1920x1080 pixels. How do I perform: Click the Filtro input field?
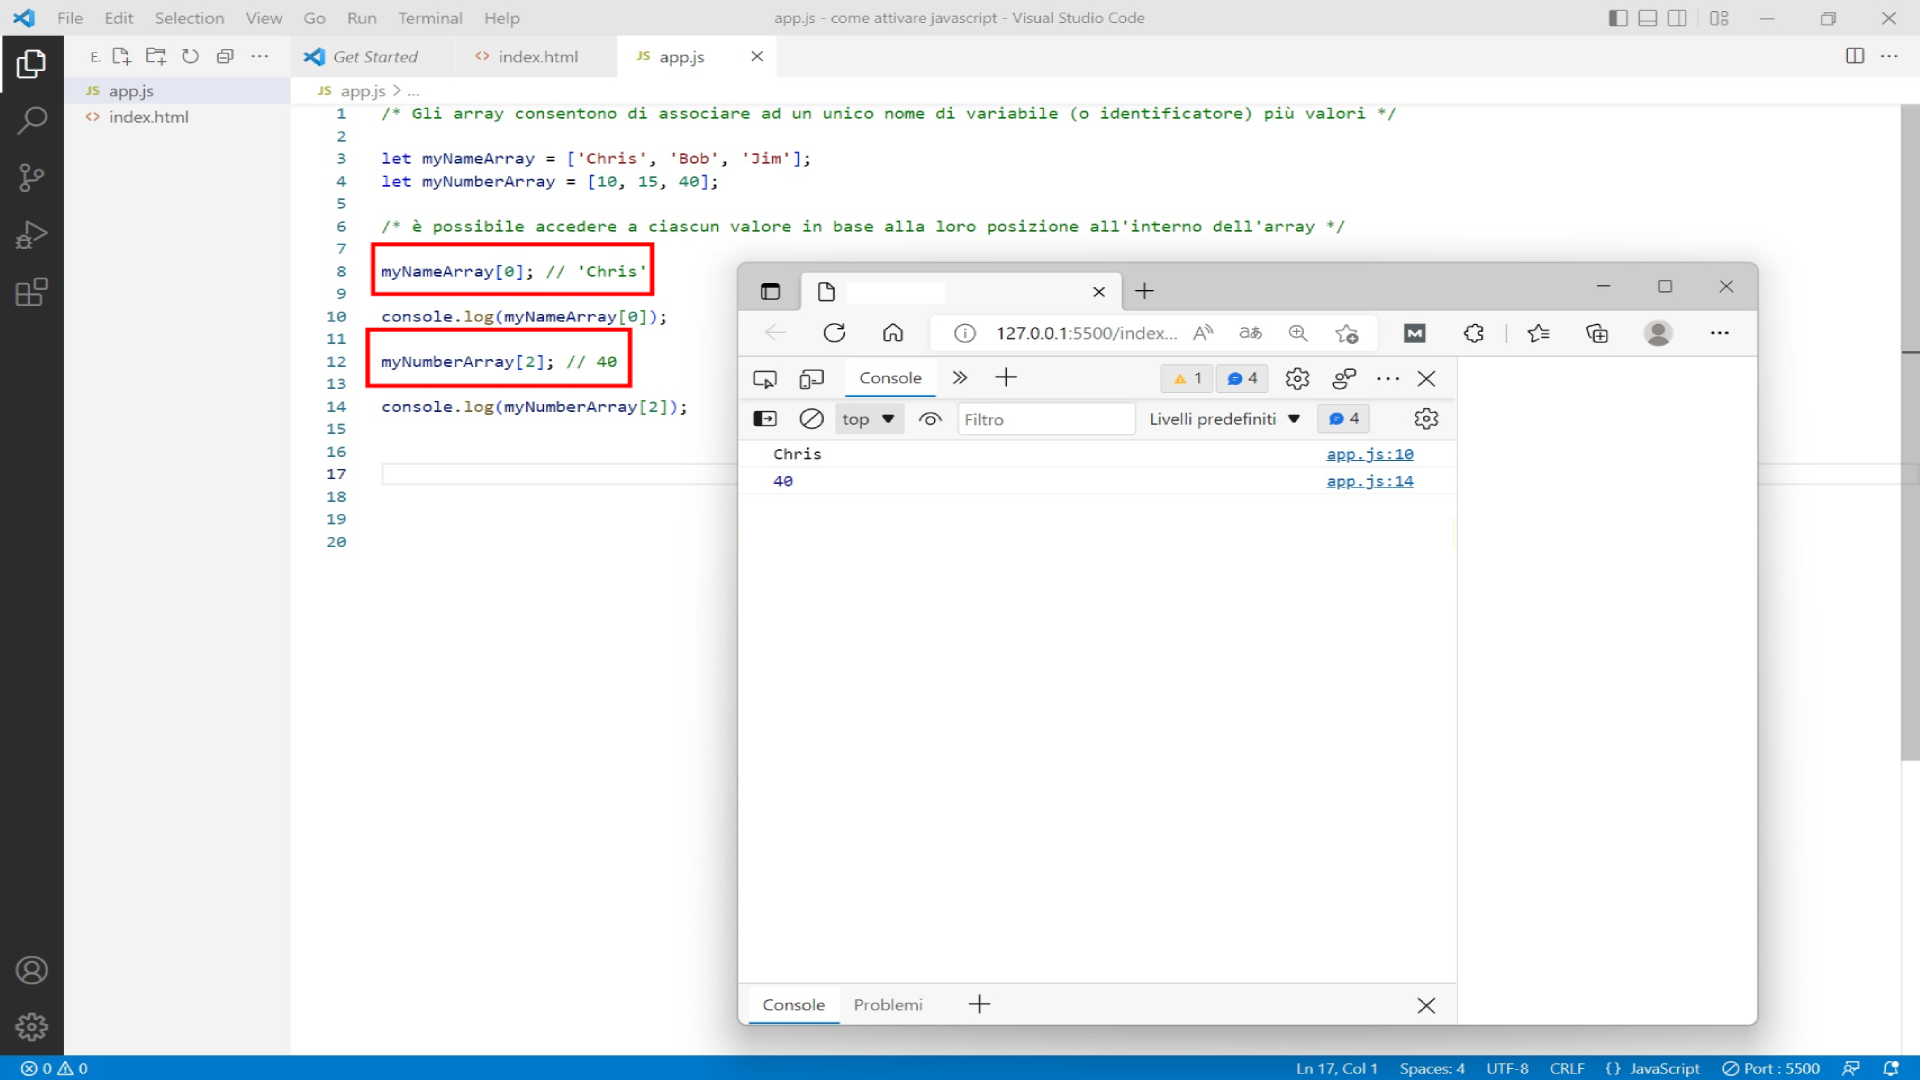pyautogui.click(x=1045, y=419)
